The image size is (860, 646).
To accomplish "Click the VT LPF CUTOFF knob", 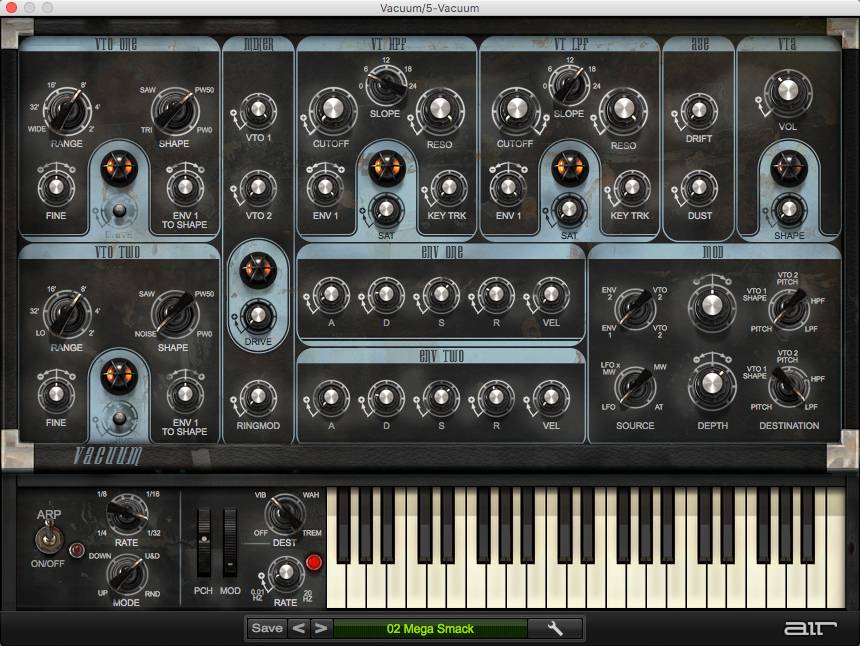I will click(x=516, y=109).
